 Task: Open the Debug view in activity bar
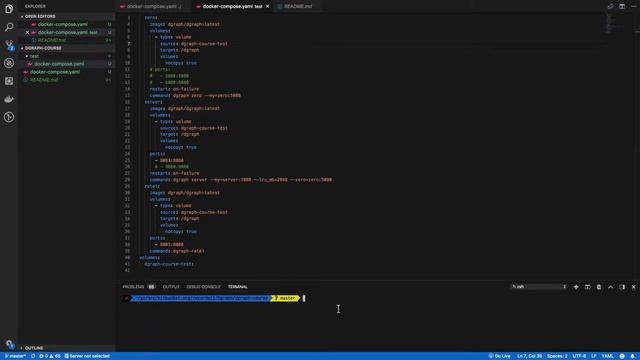(9, 63)
